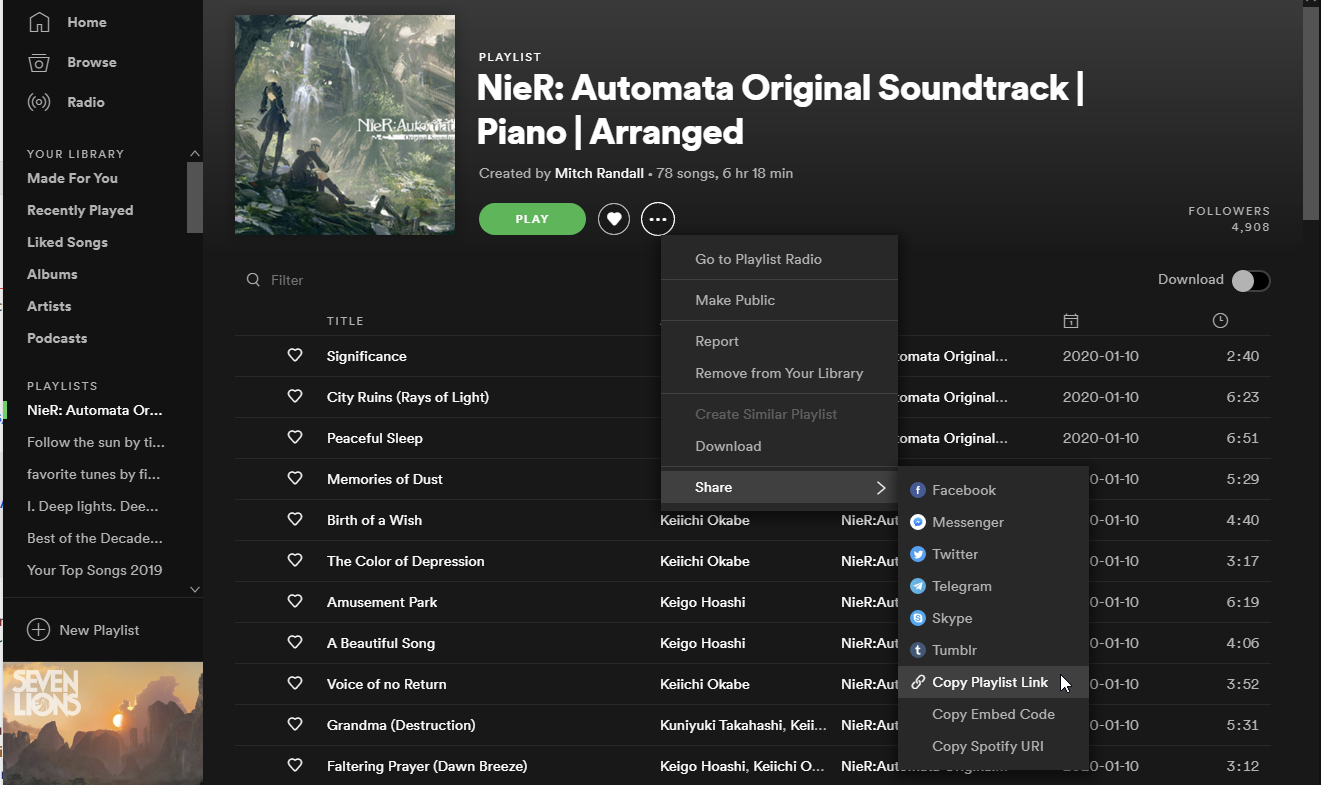Click the sidebar library scrollbar thumb
The height and width of the screenshot is (785, 1321).
[x=195, y=196]
